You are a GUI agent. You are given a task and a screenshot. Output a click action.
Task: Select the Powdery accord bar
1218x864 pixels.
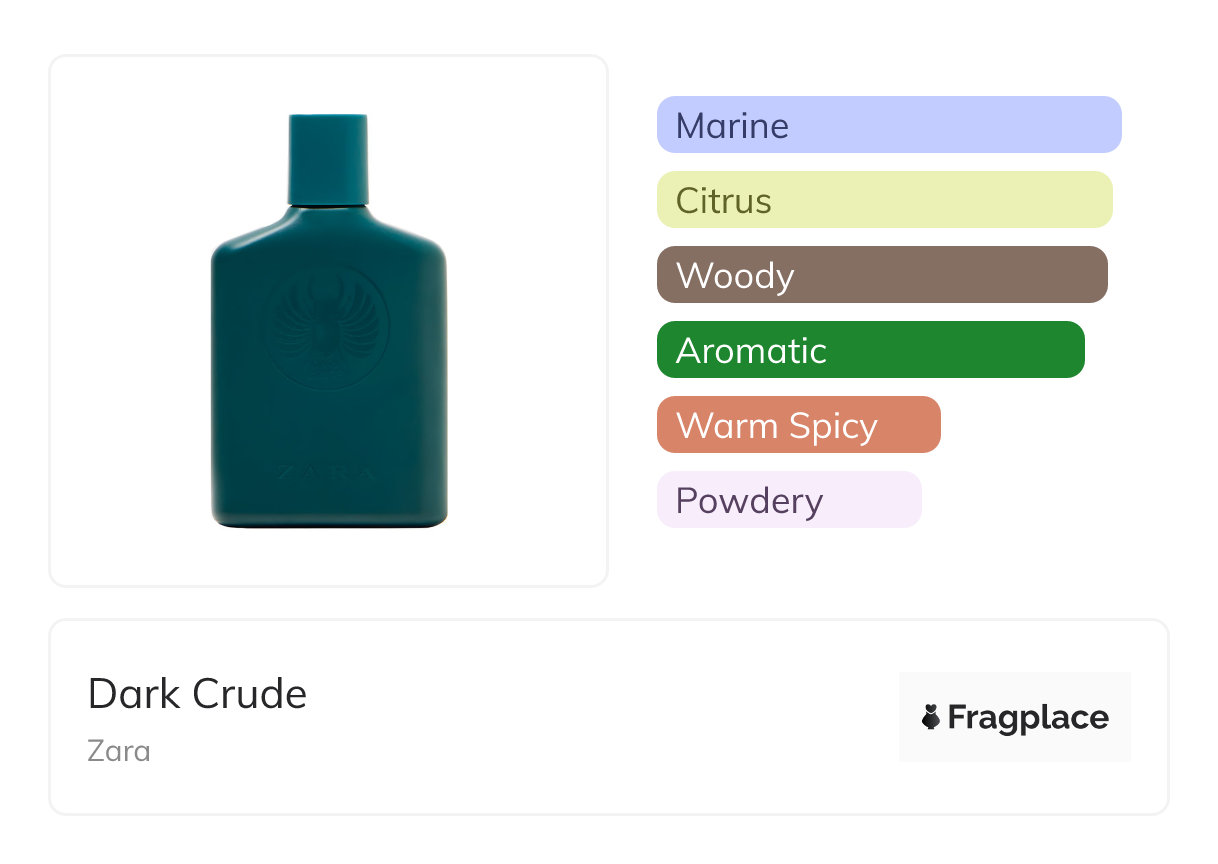788,500
